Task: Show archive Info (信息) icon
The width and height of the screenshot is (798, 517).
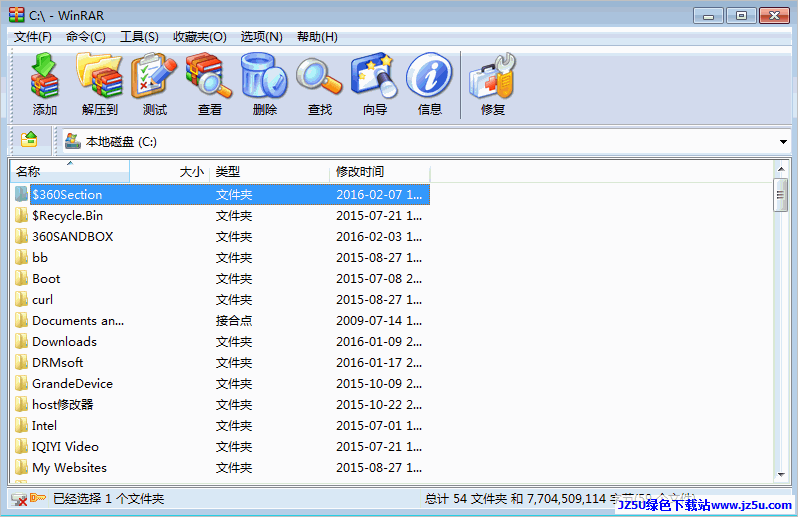Action: pos(429,84)
